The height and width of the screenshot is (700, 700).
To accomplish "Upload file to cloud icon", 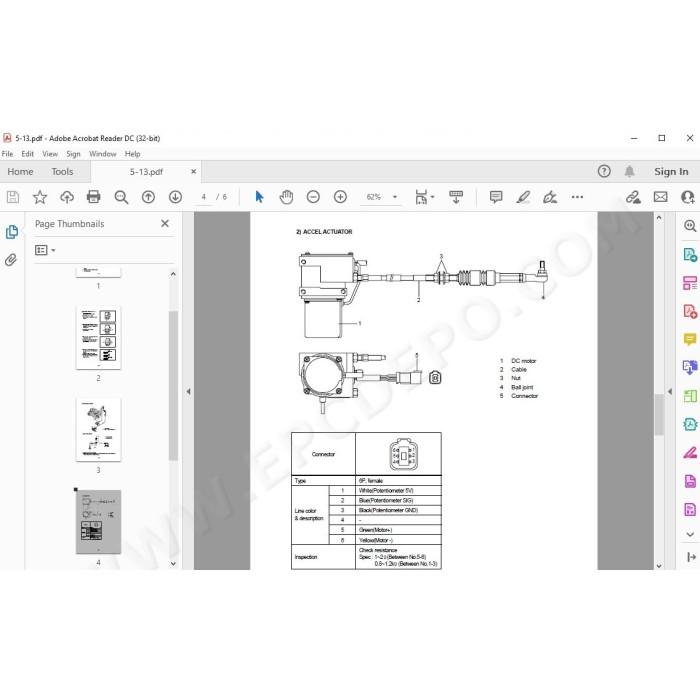I will tap(67, 197).
